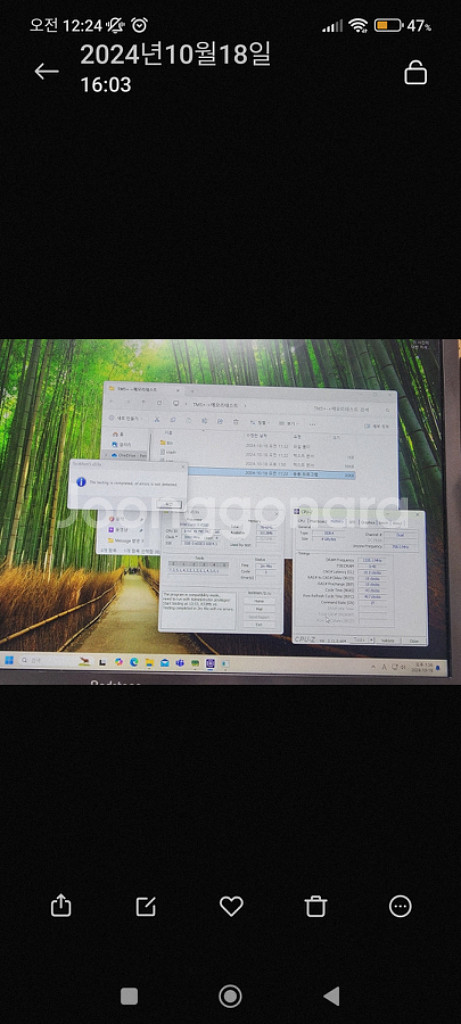Click the Close button in CPU-Z
Viewport: 461px width, 1024px height.
point(413,640)
